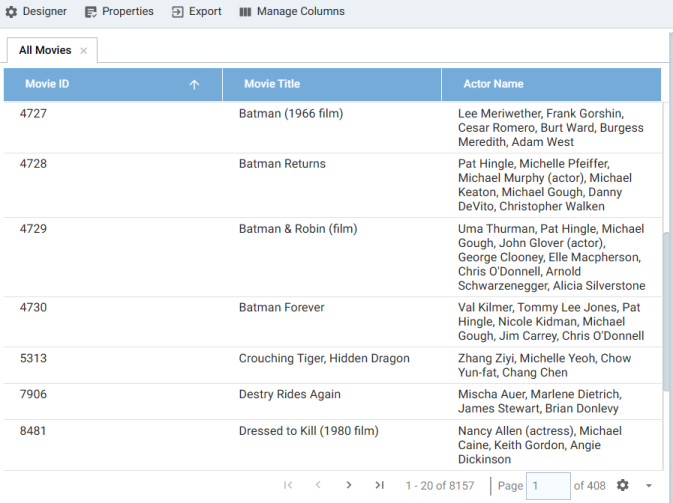Open the Designer gear icon

pyautogui.click(x=11, y=12)
